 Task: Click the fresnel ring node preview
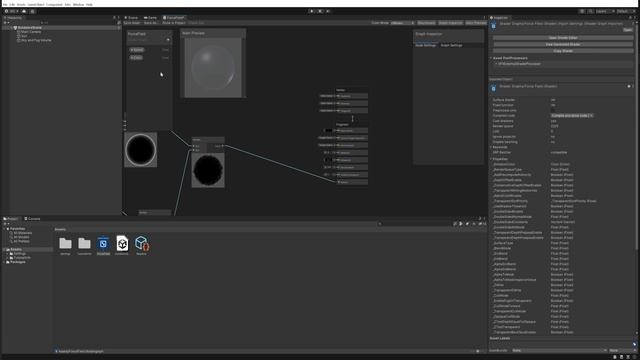tap(140, 149)
